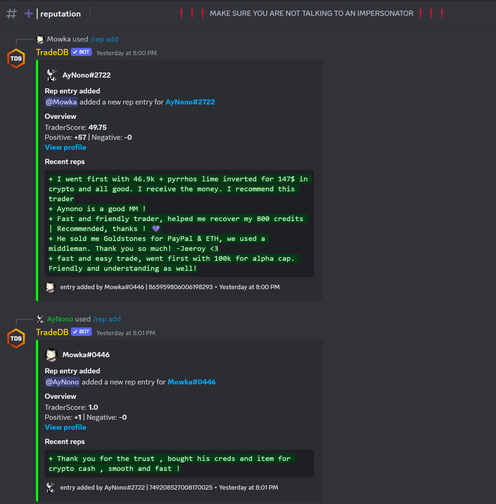Click View profile under TraderScore 1.0
The image size is (496, 504).
66,427
